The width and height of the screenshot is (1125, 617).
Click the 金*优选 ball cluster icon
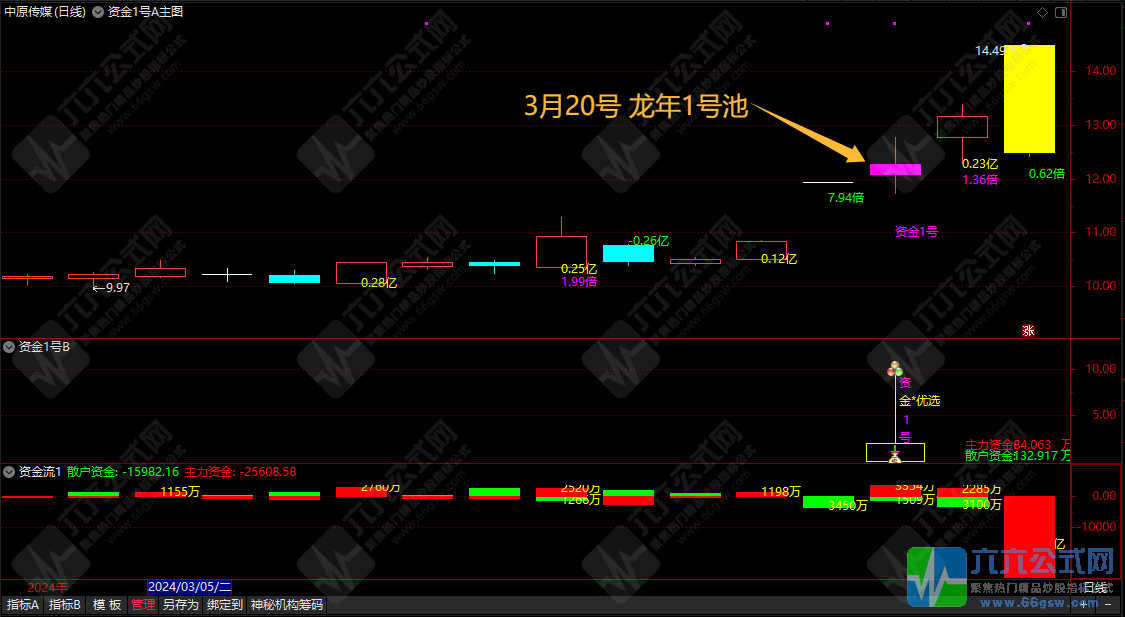coord(895,371)
